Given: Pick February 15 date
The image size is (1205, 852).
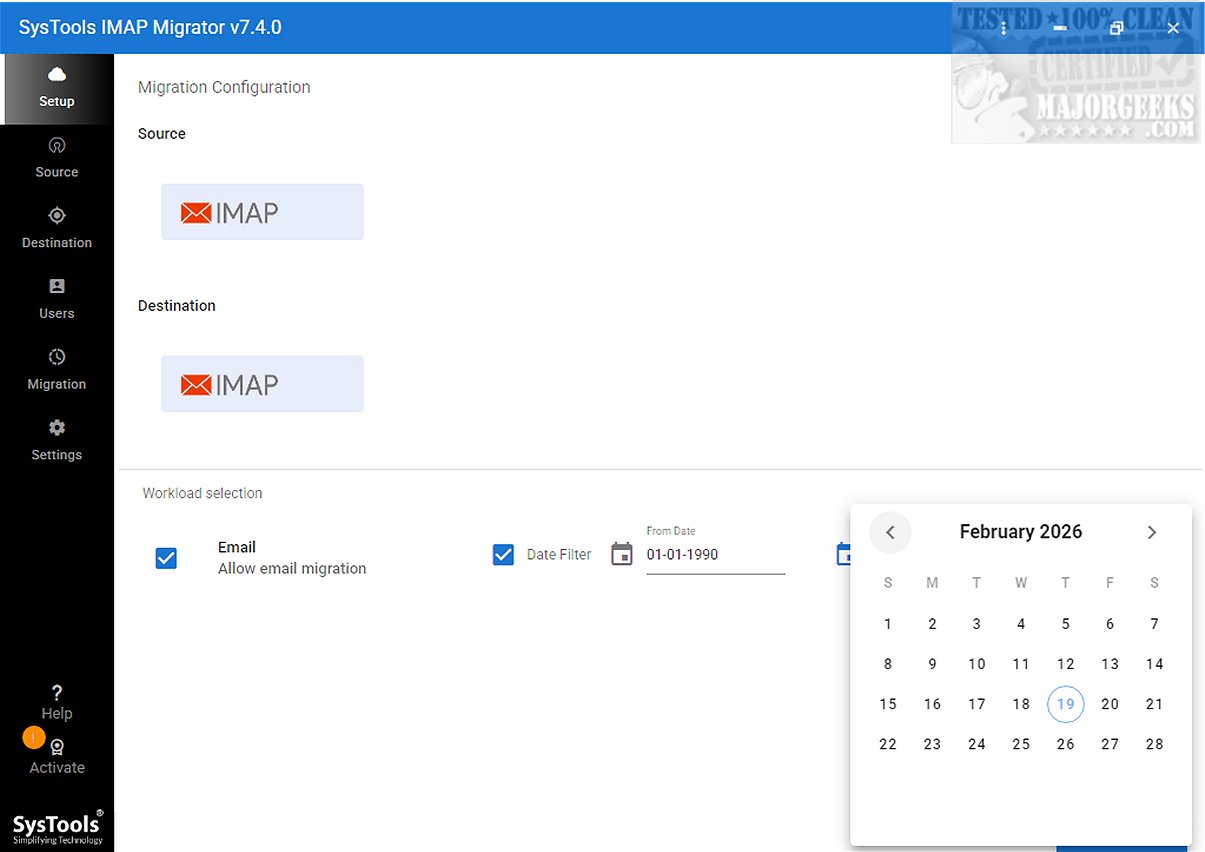Looking at the screenshot, I should [888, 704].
